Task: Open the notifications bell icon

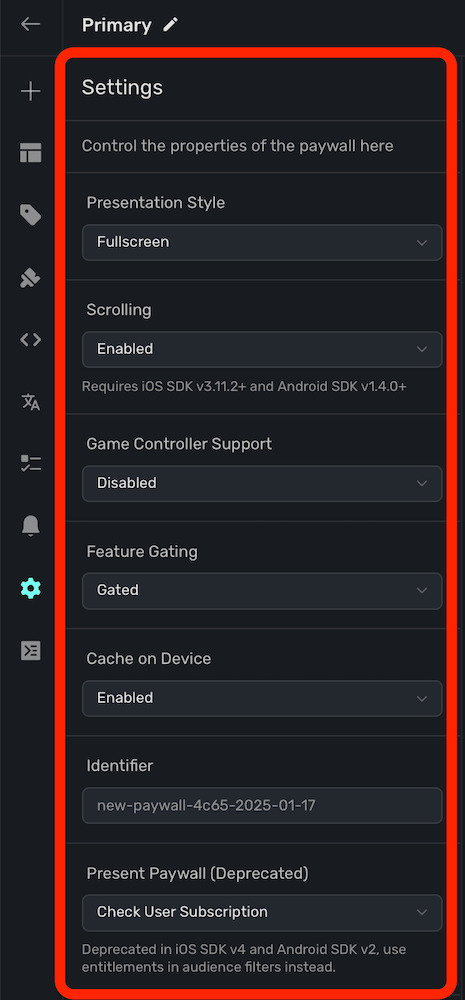Action: point(31,526)
